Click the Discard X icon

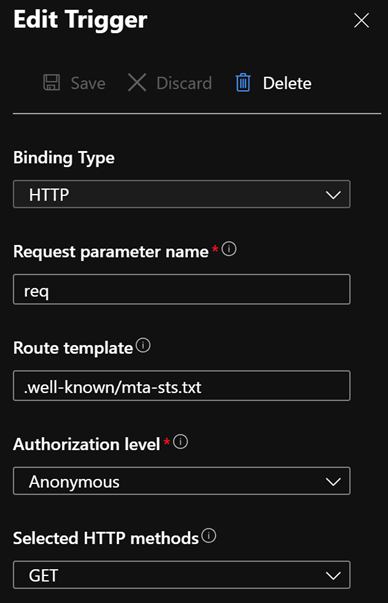click(x=137, y=83)
